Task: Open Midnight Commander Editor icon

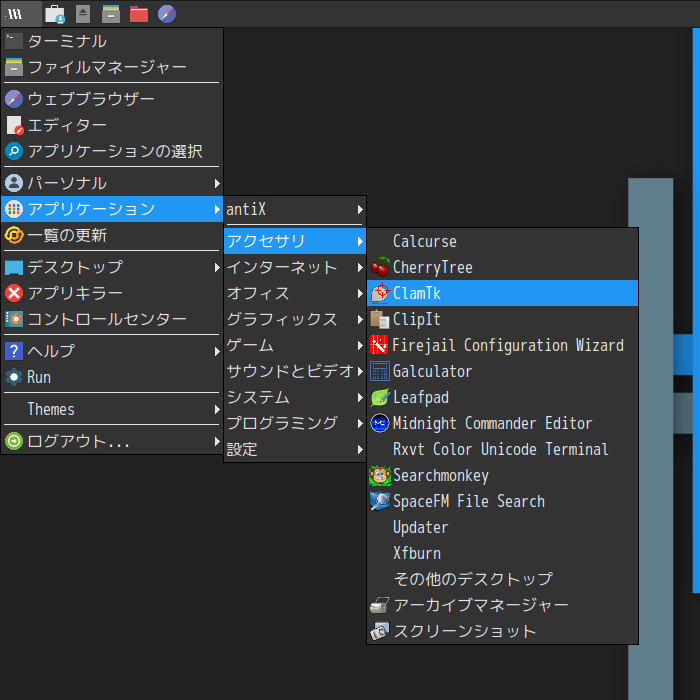Action: tap(380, 423)
